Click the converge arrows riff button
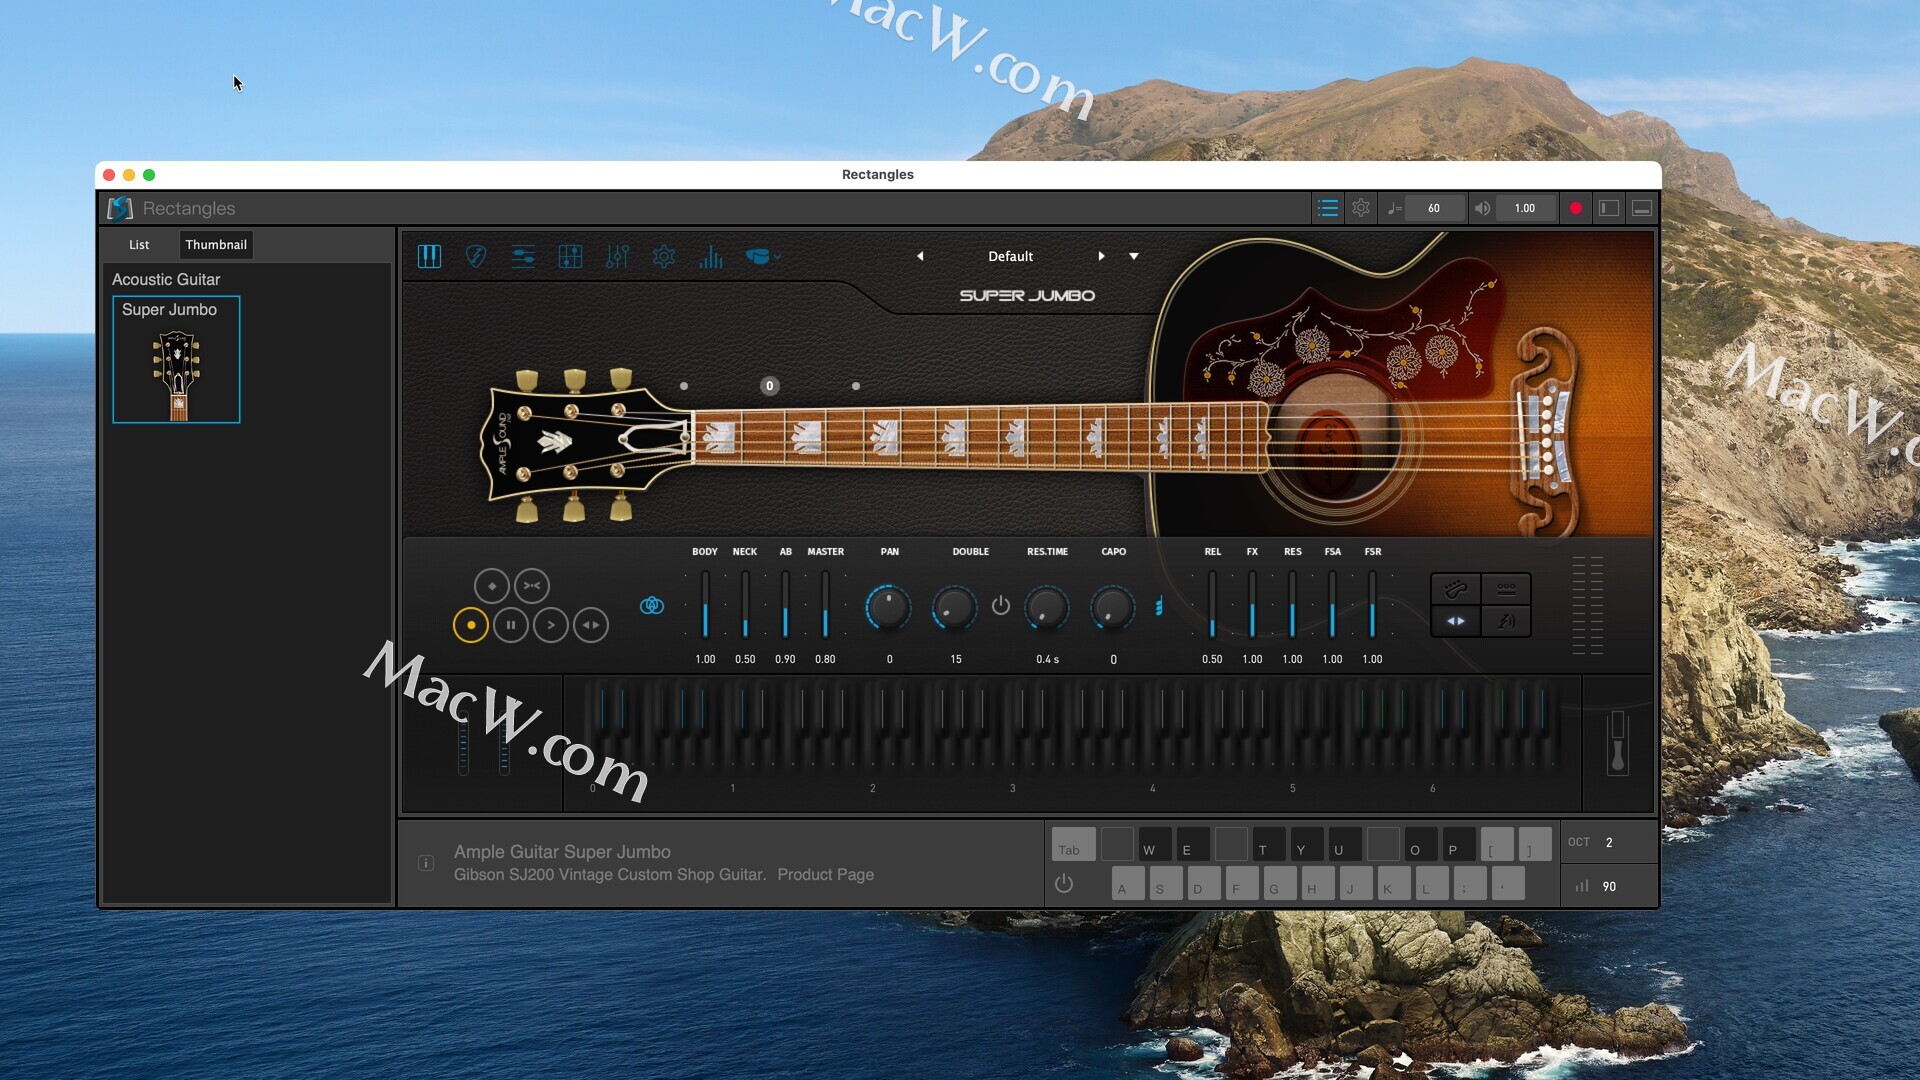This screenshot has width=1920, height=1080. pyautogui.click(x=532, y=586)
